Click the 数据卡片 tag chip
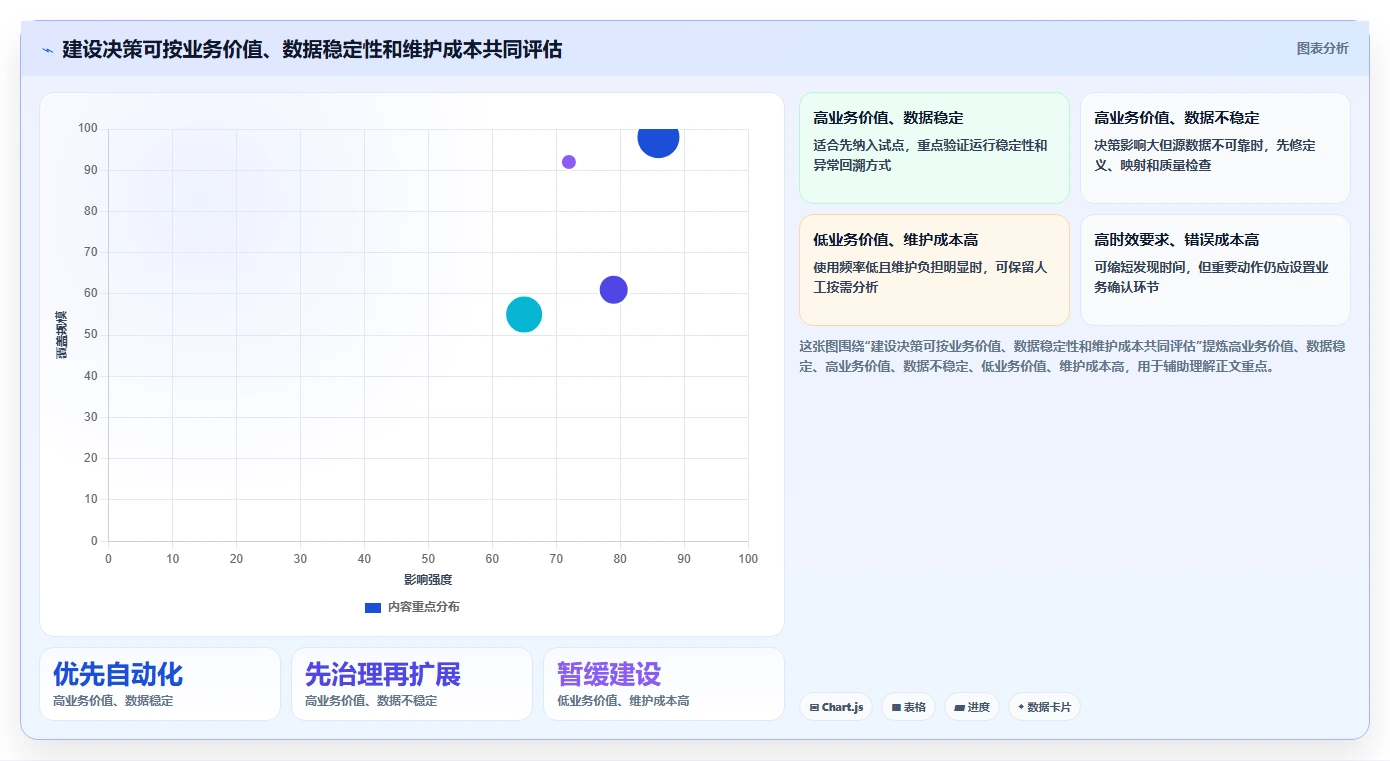 click(1044, 707)
